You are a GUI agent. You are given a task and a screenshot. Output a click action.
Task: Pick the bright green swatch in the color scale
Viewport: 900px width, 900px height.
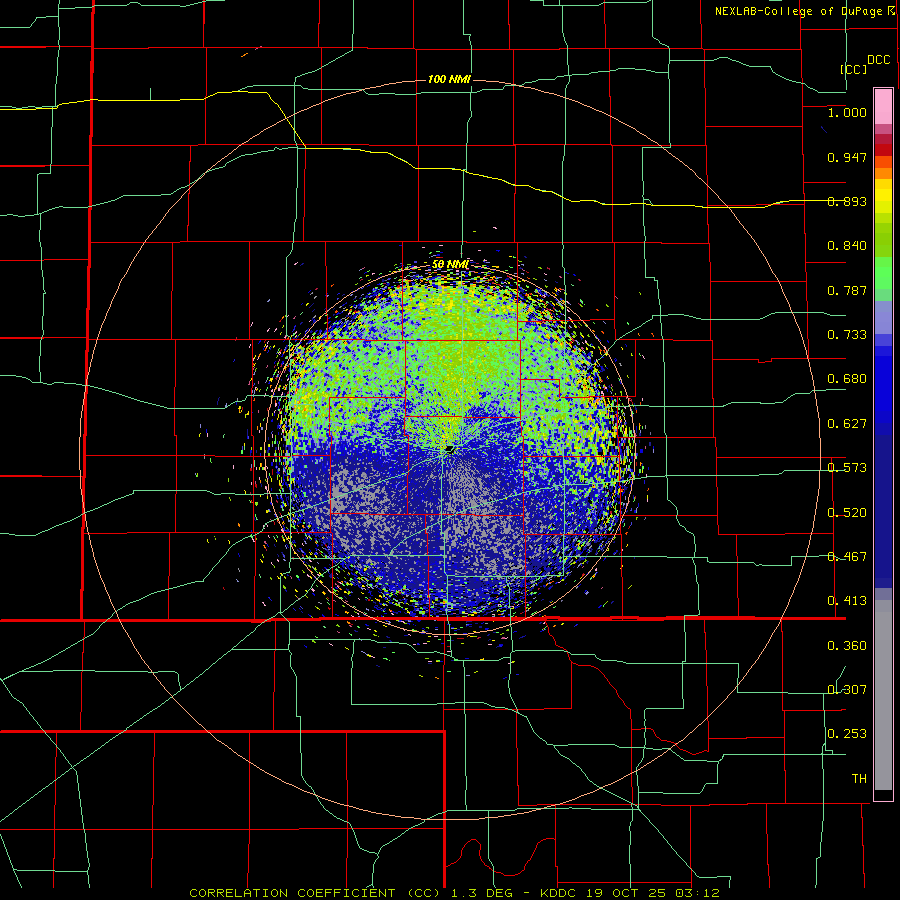point(883,273)
